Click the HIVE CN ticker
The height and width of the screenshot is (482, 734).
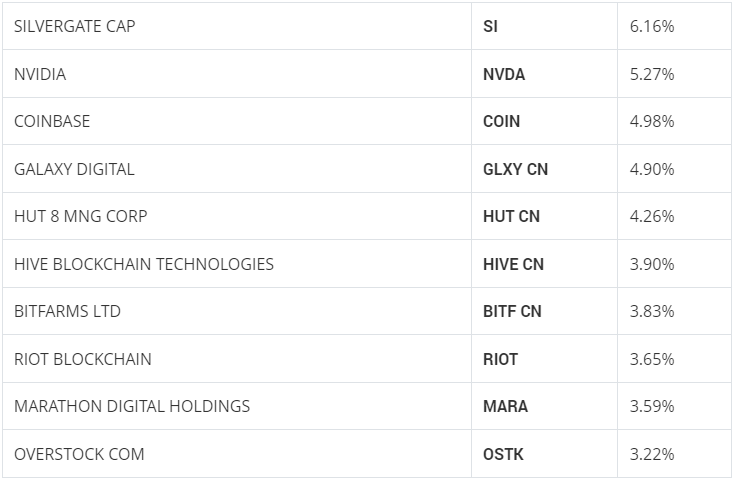coord(514,264)
